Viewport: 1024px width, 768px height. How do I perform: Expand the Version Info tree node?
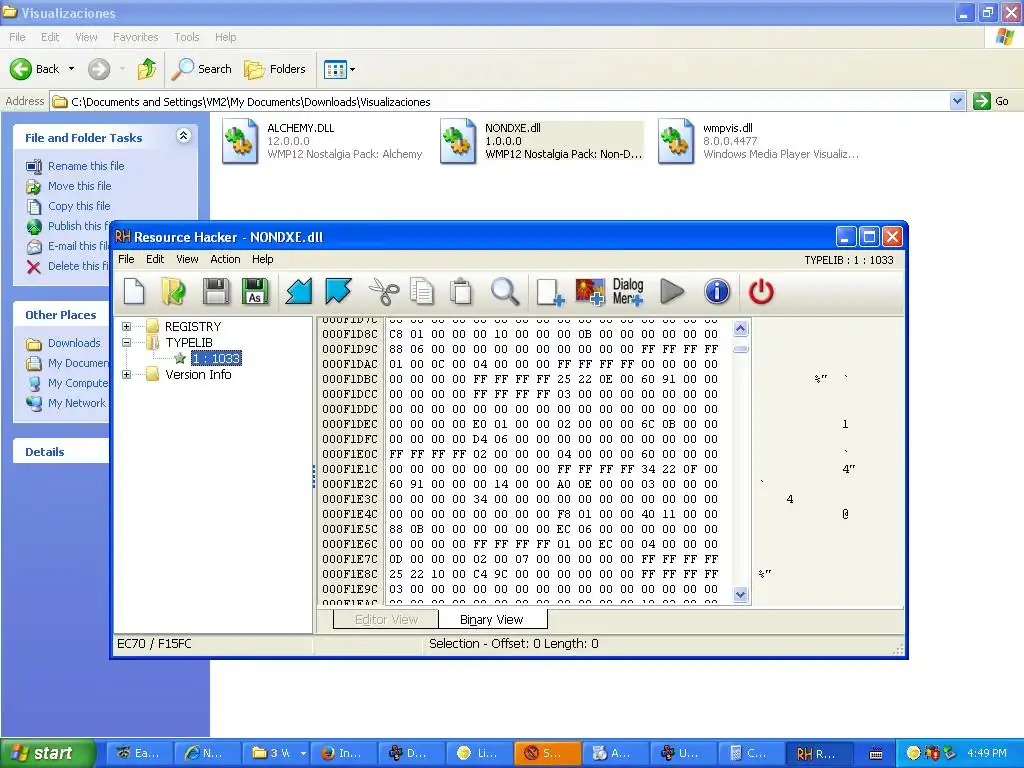[x=127, y=374]
